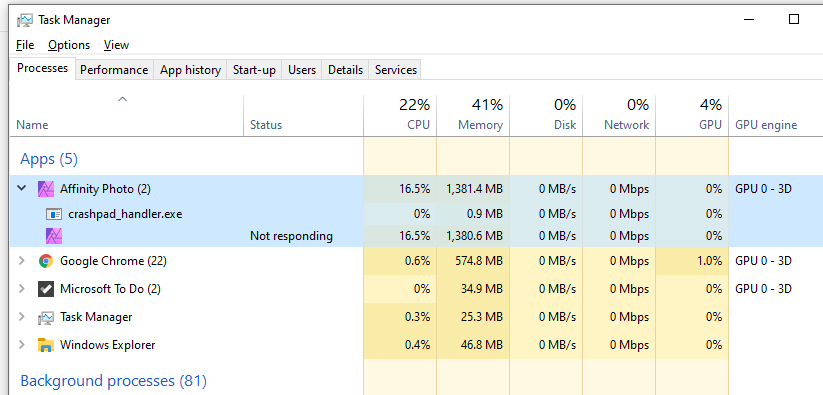Expand the Microsoft To Do group
The image size is (823, 395).
click(x=22, y=289)
